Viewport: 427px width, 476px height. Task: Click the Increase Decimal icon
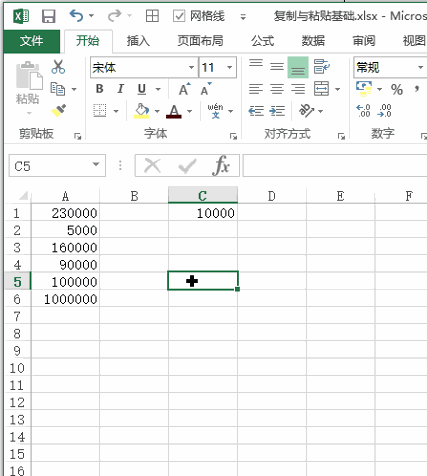(363, 111)
